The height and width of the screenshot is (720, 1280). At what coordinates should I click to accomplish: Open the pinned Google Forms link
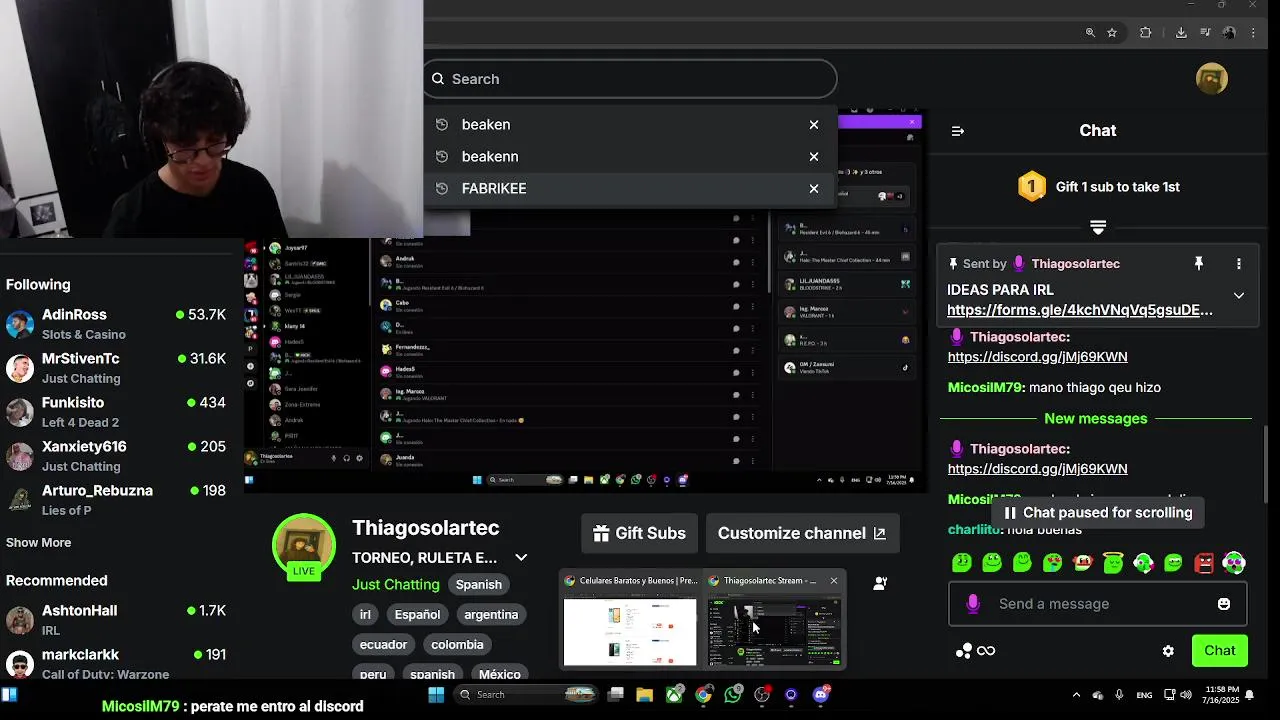(x=1080, y=310)
